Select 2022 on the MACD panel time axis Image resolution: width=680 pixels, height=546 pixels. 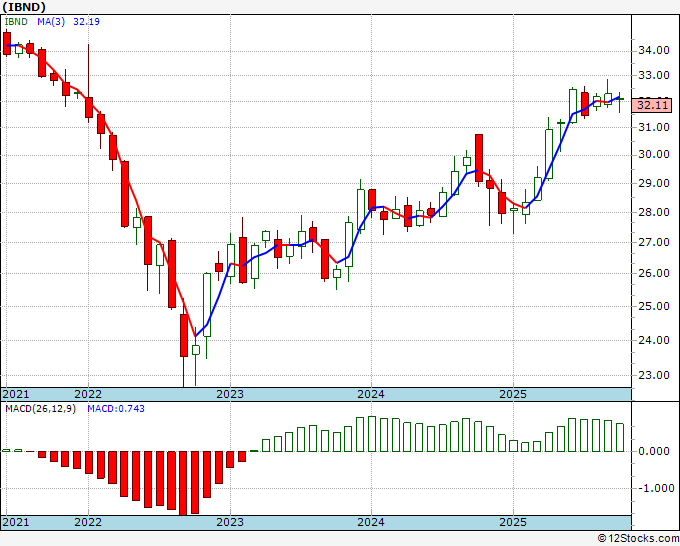pos(88,522)
